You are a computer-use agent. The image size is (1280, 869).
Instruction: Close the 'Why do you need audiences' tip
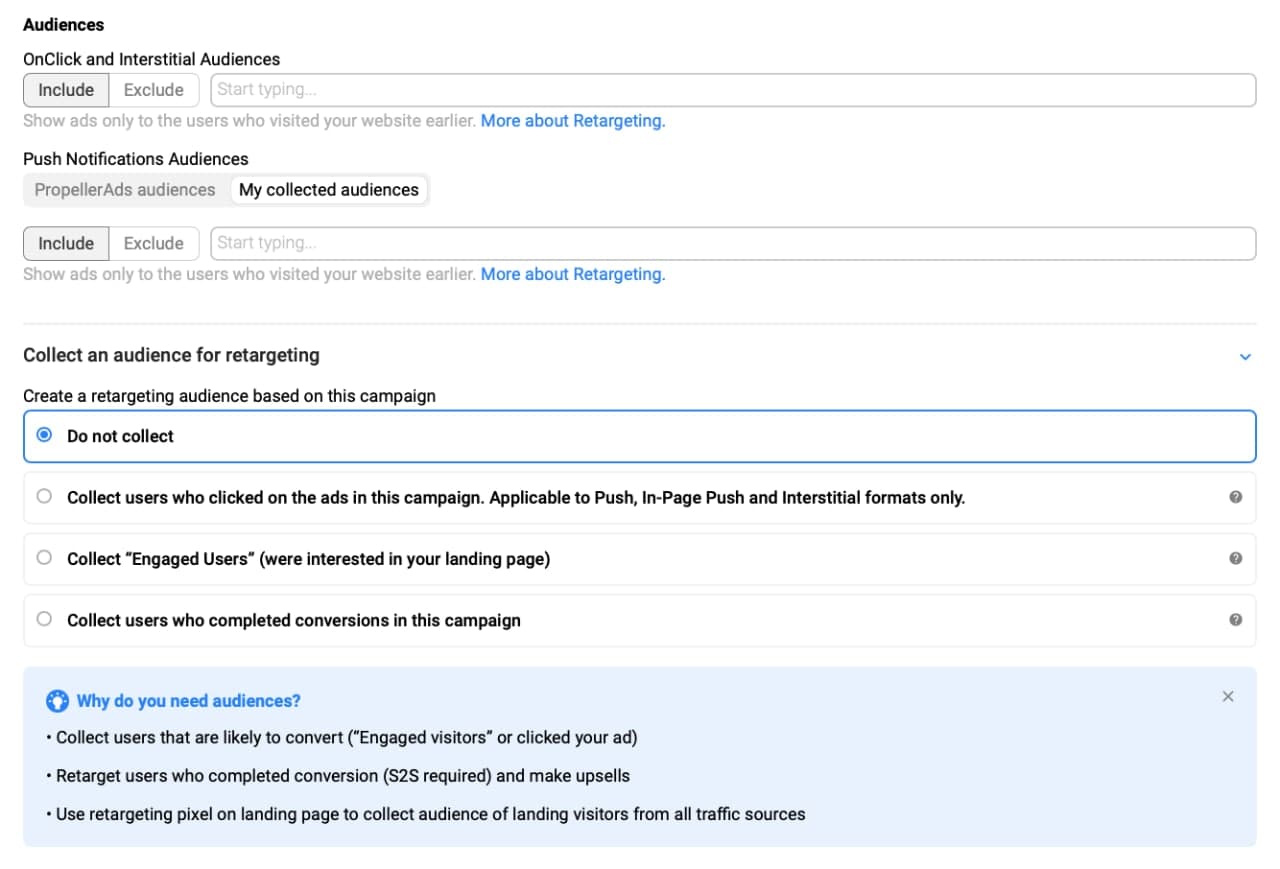pos(1228,697)
